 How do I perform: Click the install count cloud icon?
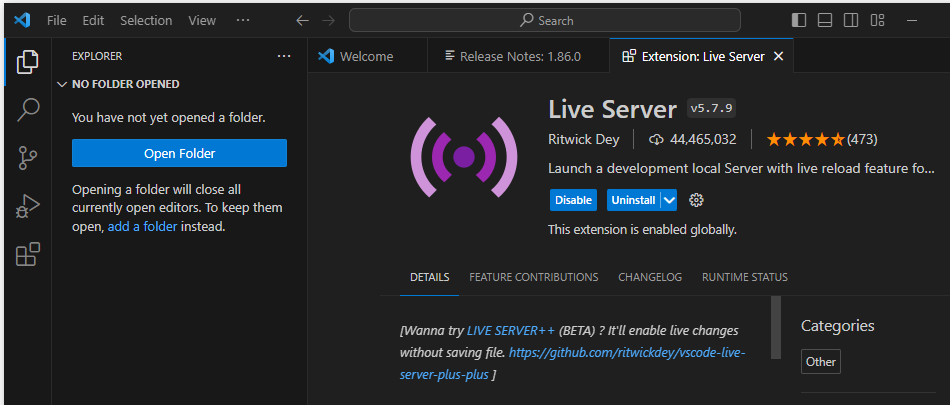click(x=656, y=140)
